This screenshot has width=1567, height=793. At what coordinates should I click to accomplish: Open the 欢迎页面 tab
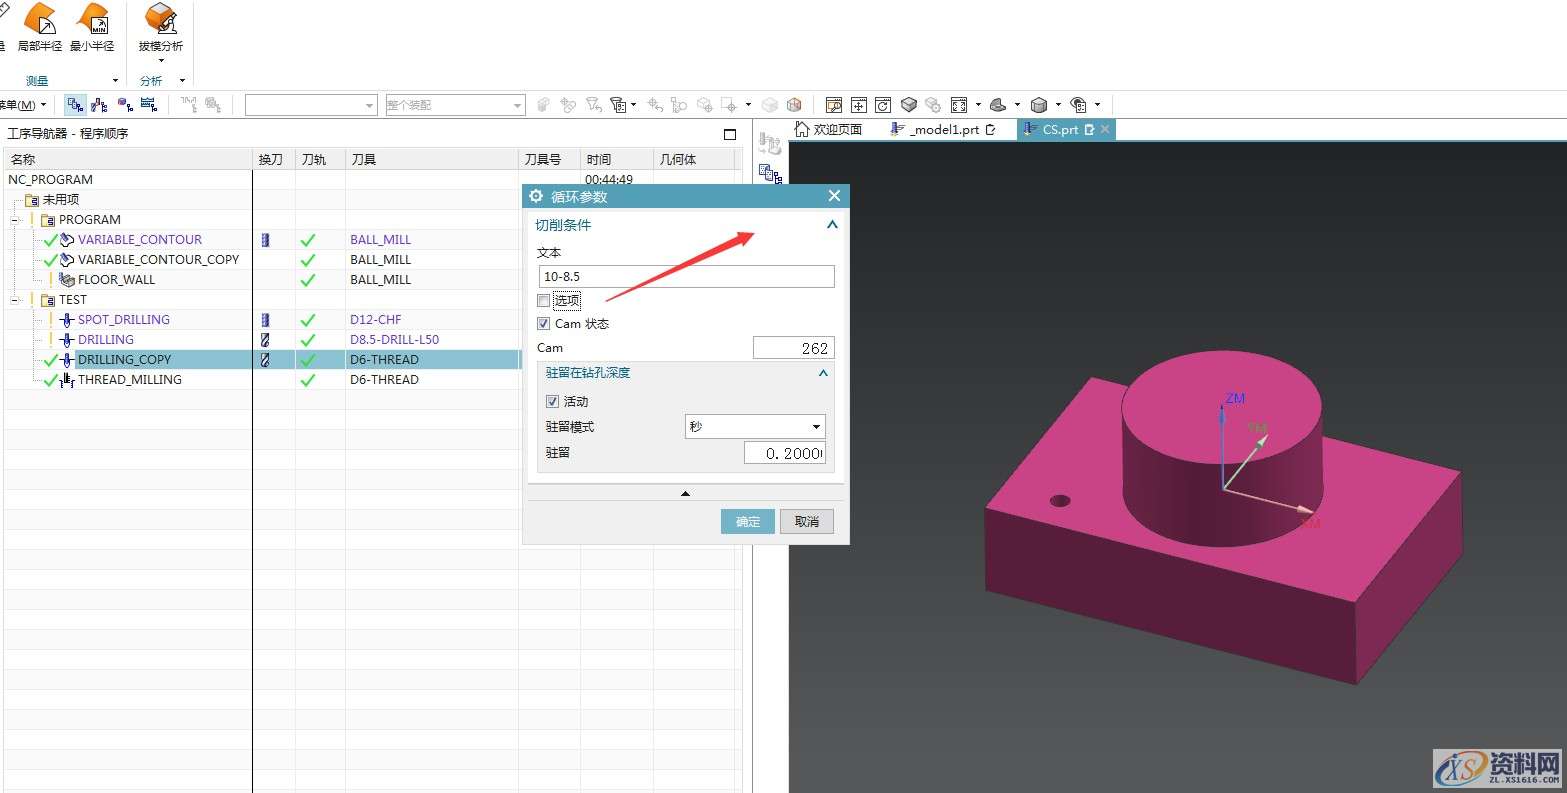click(828, 130)
